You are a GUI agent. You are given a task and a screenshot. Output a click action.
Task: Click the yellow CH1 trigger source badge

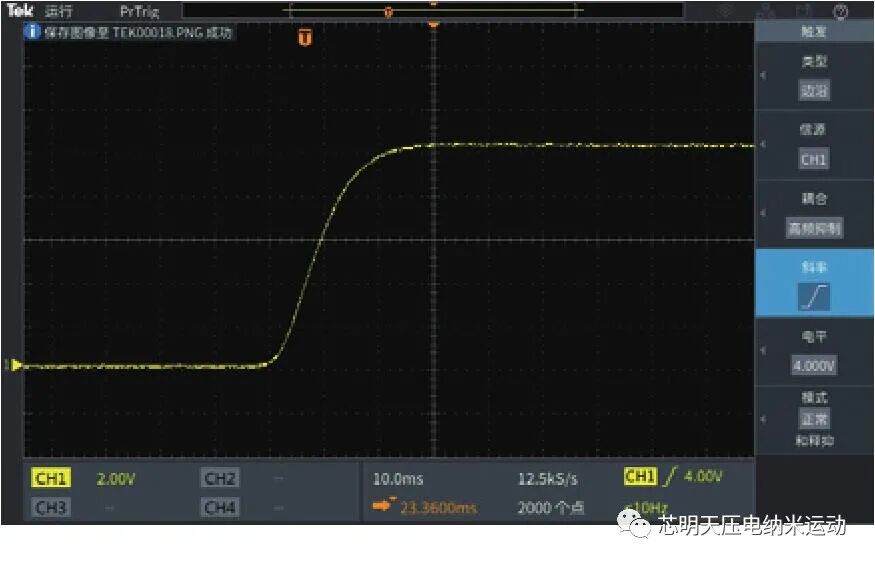coord(640,476)
